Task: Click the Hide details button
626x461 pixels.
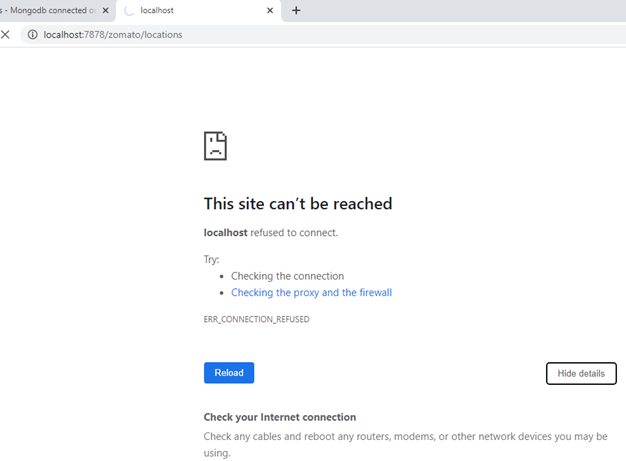Action: pyautogui.click(x=581, y=374)
